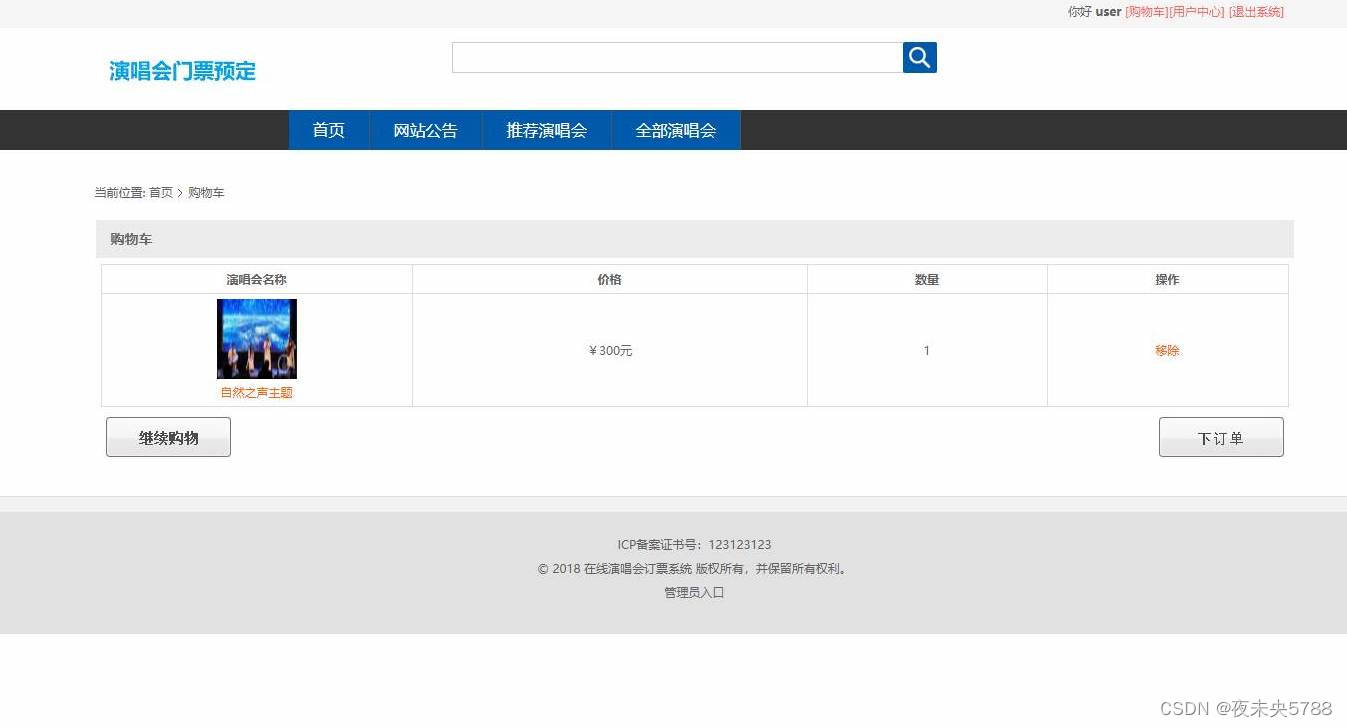The width and height of the screenshot is (1347, 727).
Task: Click the 继续购物 button
Action: (168, 437)
